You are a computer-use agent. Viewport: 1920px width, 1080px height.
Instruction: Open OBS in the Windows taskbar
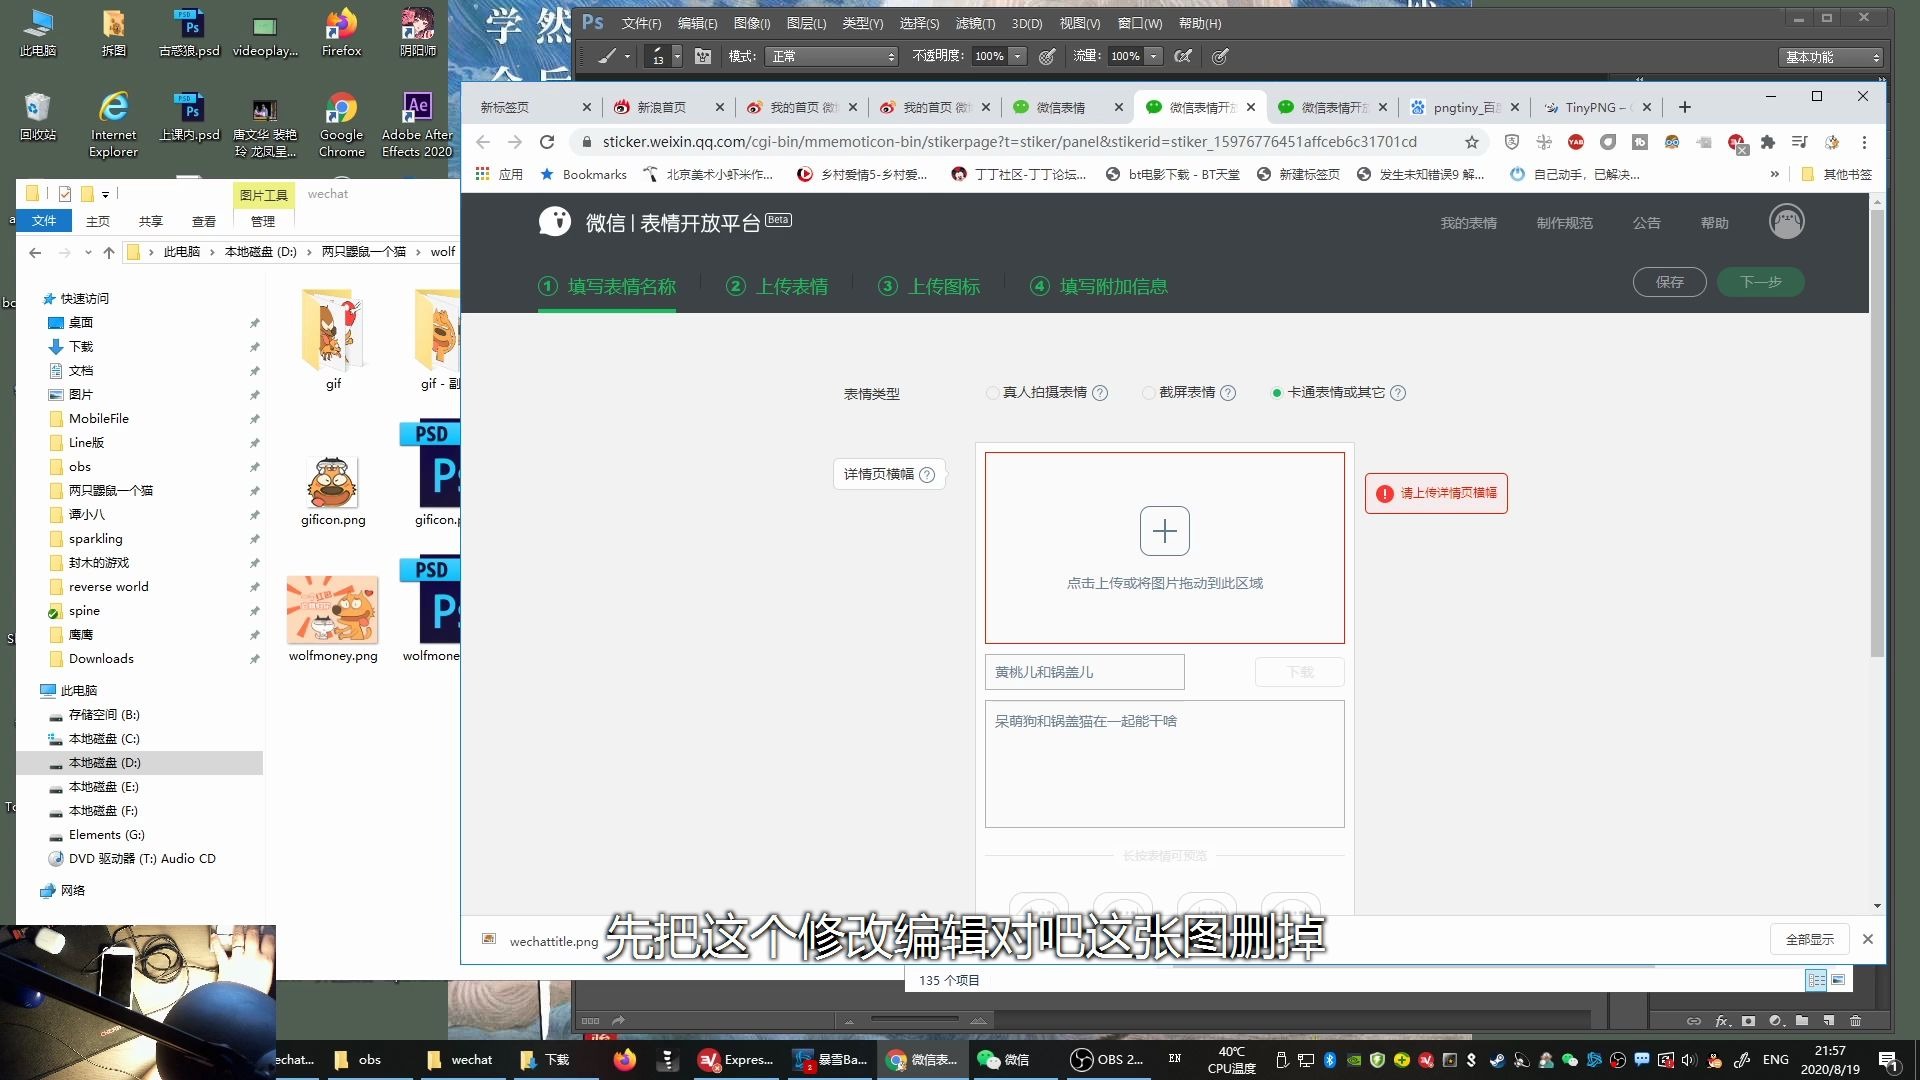click(1106, 1059)
